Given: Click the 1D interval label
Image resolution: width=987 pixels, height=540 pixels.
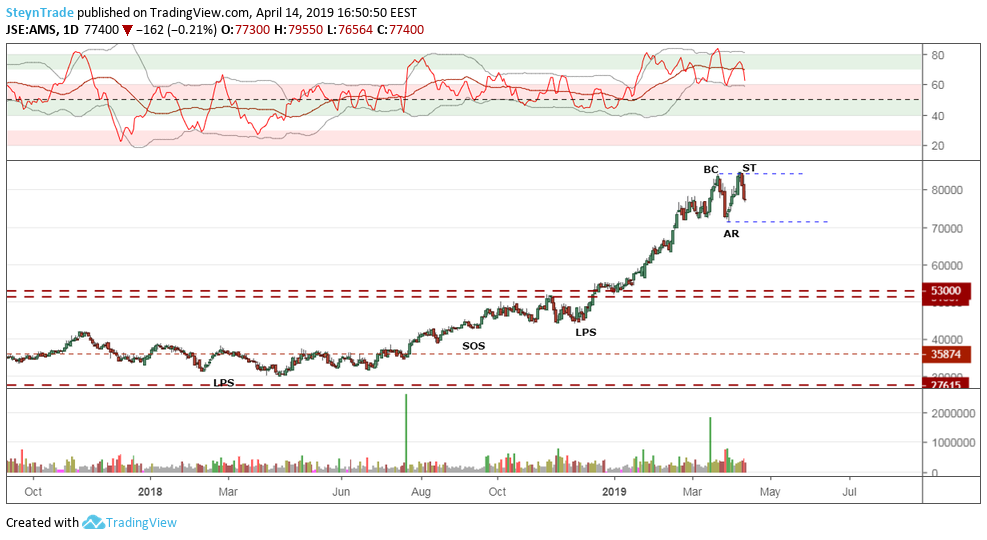Looking at the screenshot, I should tap(70, 30).
